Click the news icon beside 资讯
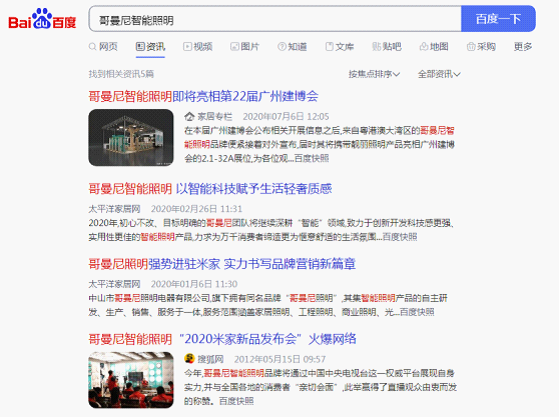559x417 pixels. pyautogui.click(x=140, y=46)
